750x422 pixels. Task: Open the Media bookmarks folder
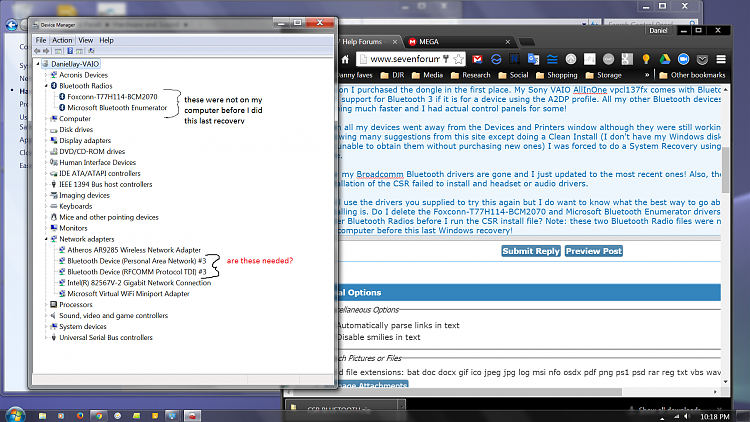point(427,75)
